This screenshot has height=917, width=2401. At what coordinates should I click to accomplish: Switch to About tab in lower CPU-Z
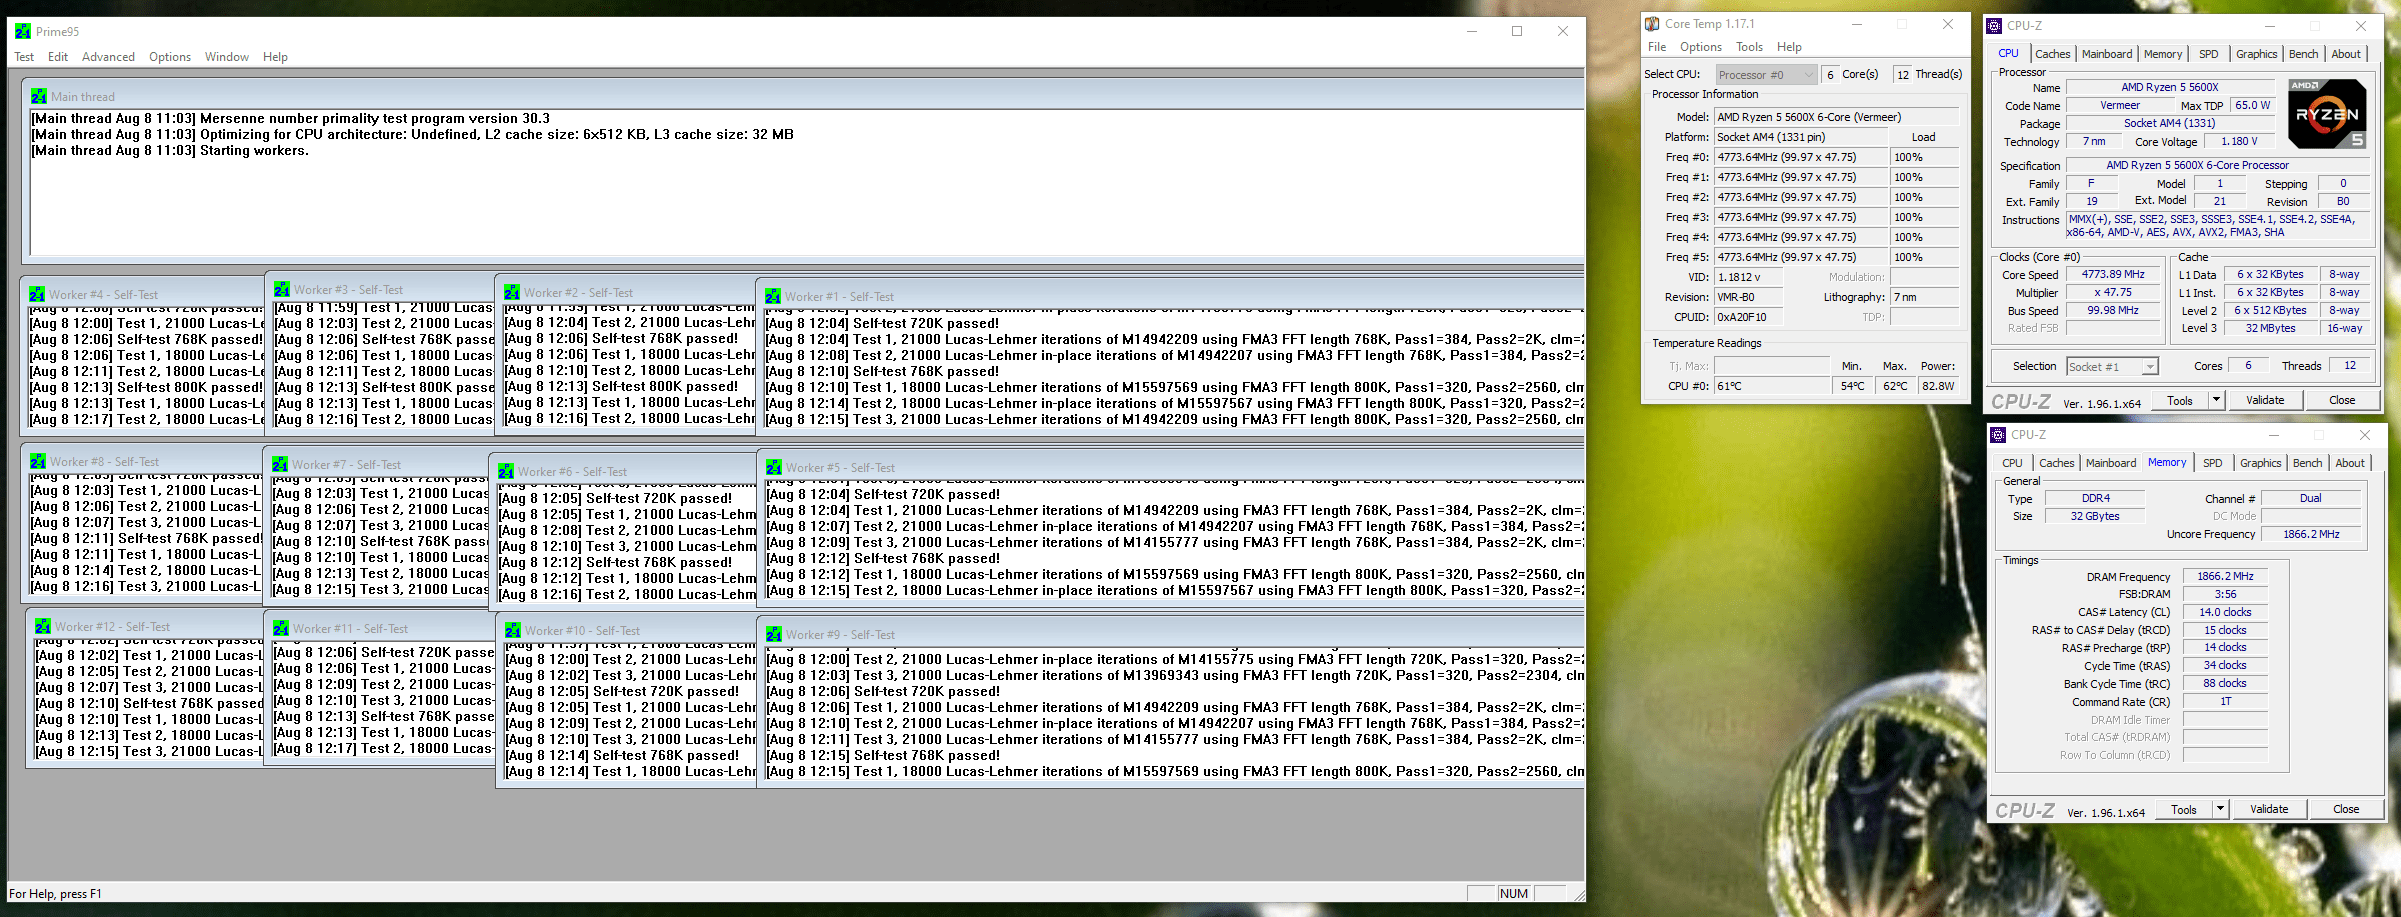(2350, 463)
